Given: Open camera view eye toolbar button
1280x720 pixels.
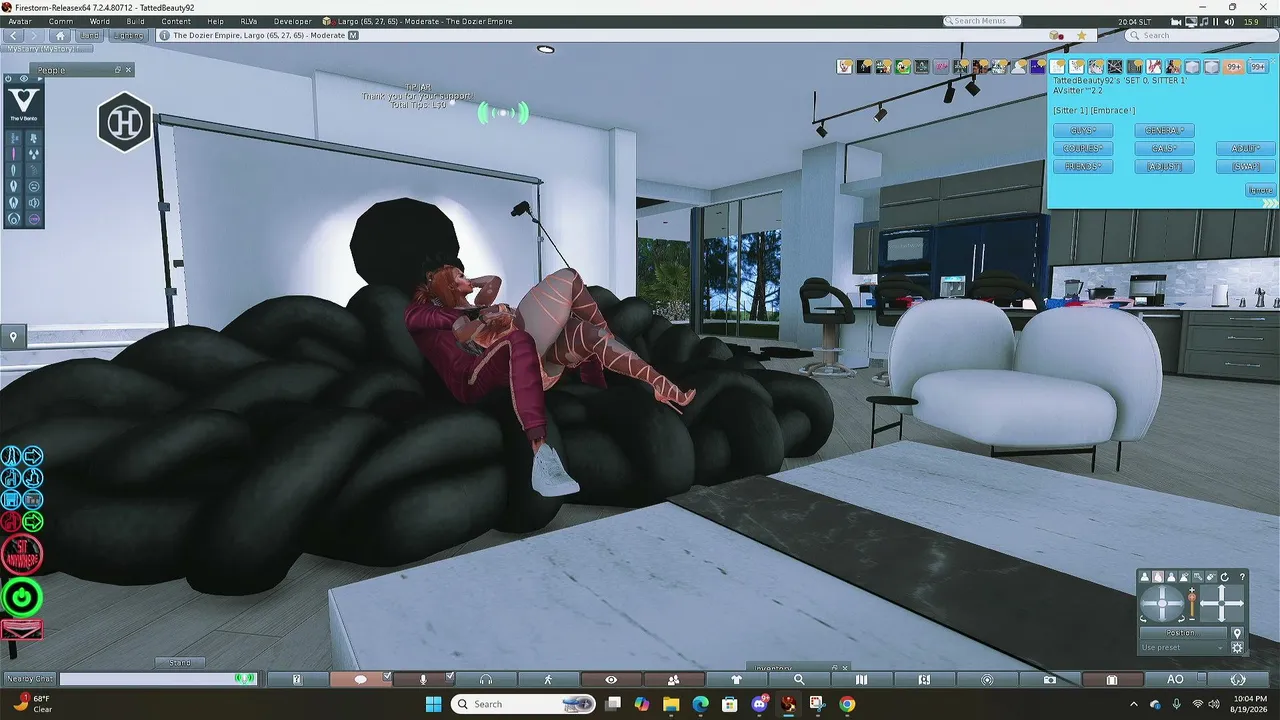Looking at the screenshot, I should click(x=611, y=680).
